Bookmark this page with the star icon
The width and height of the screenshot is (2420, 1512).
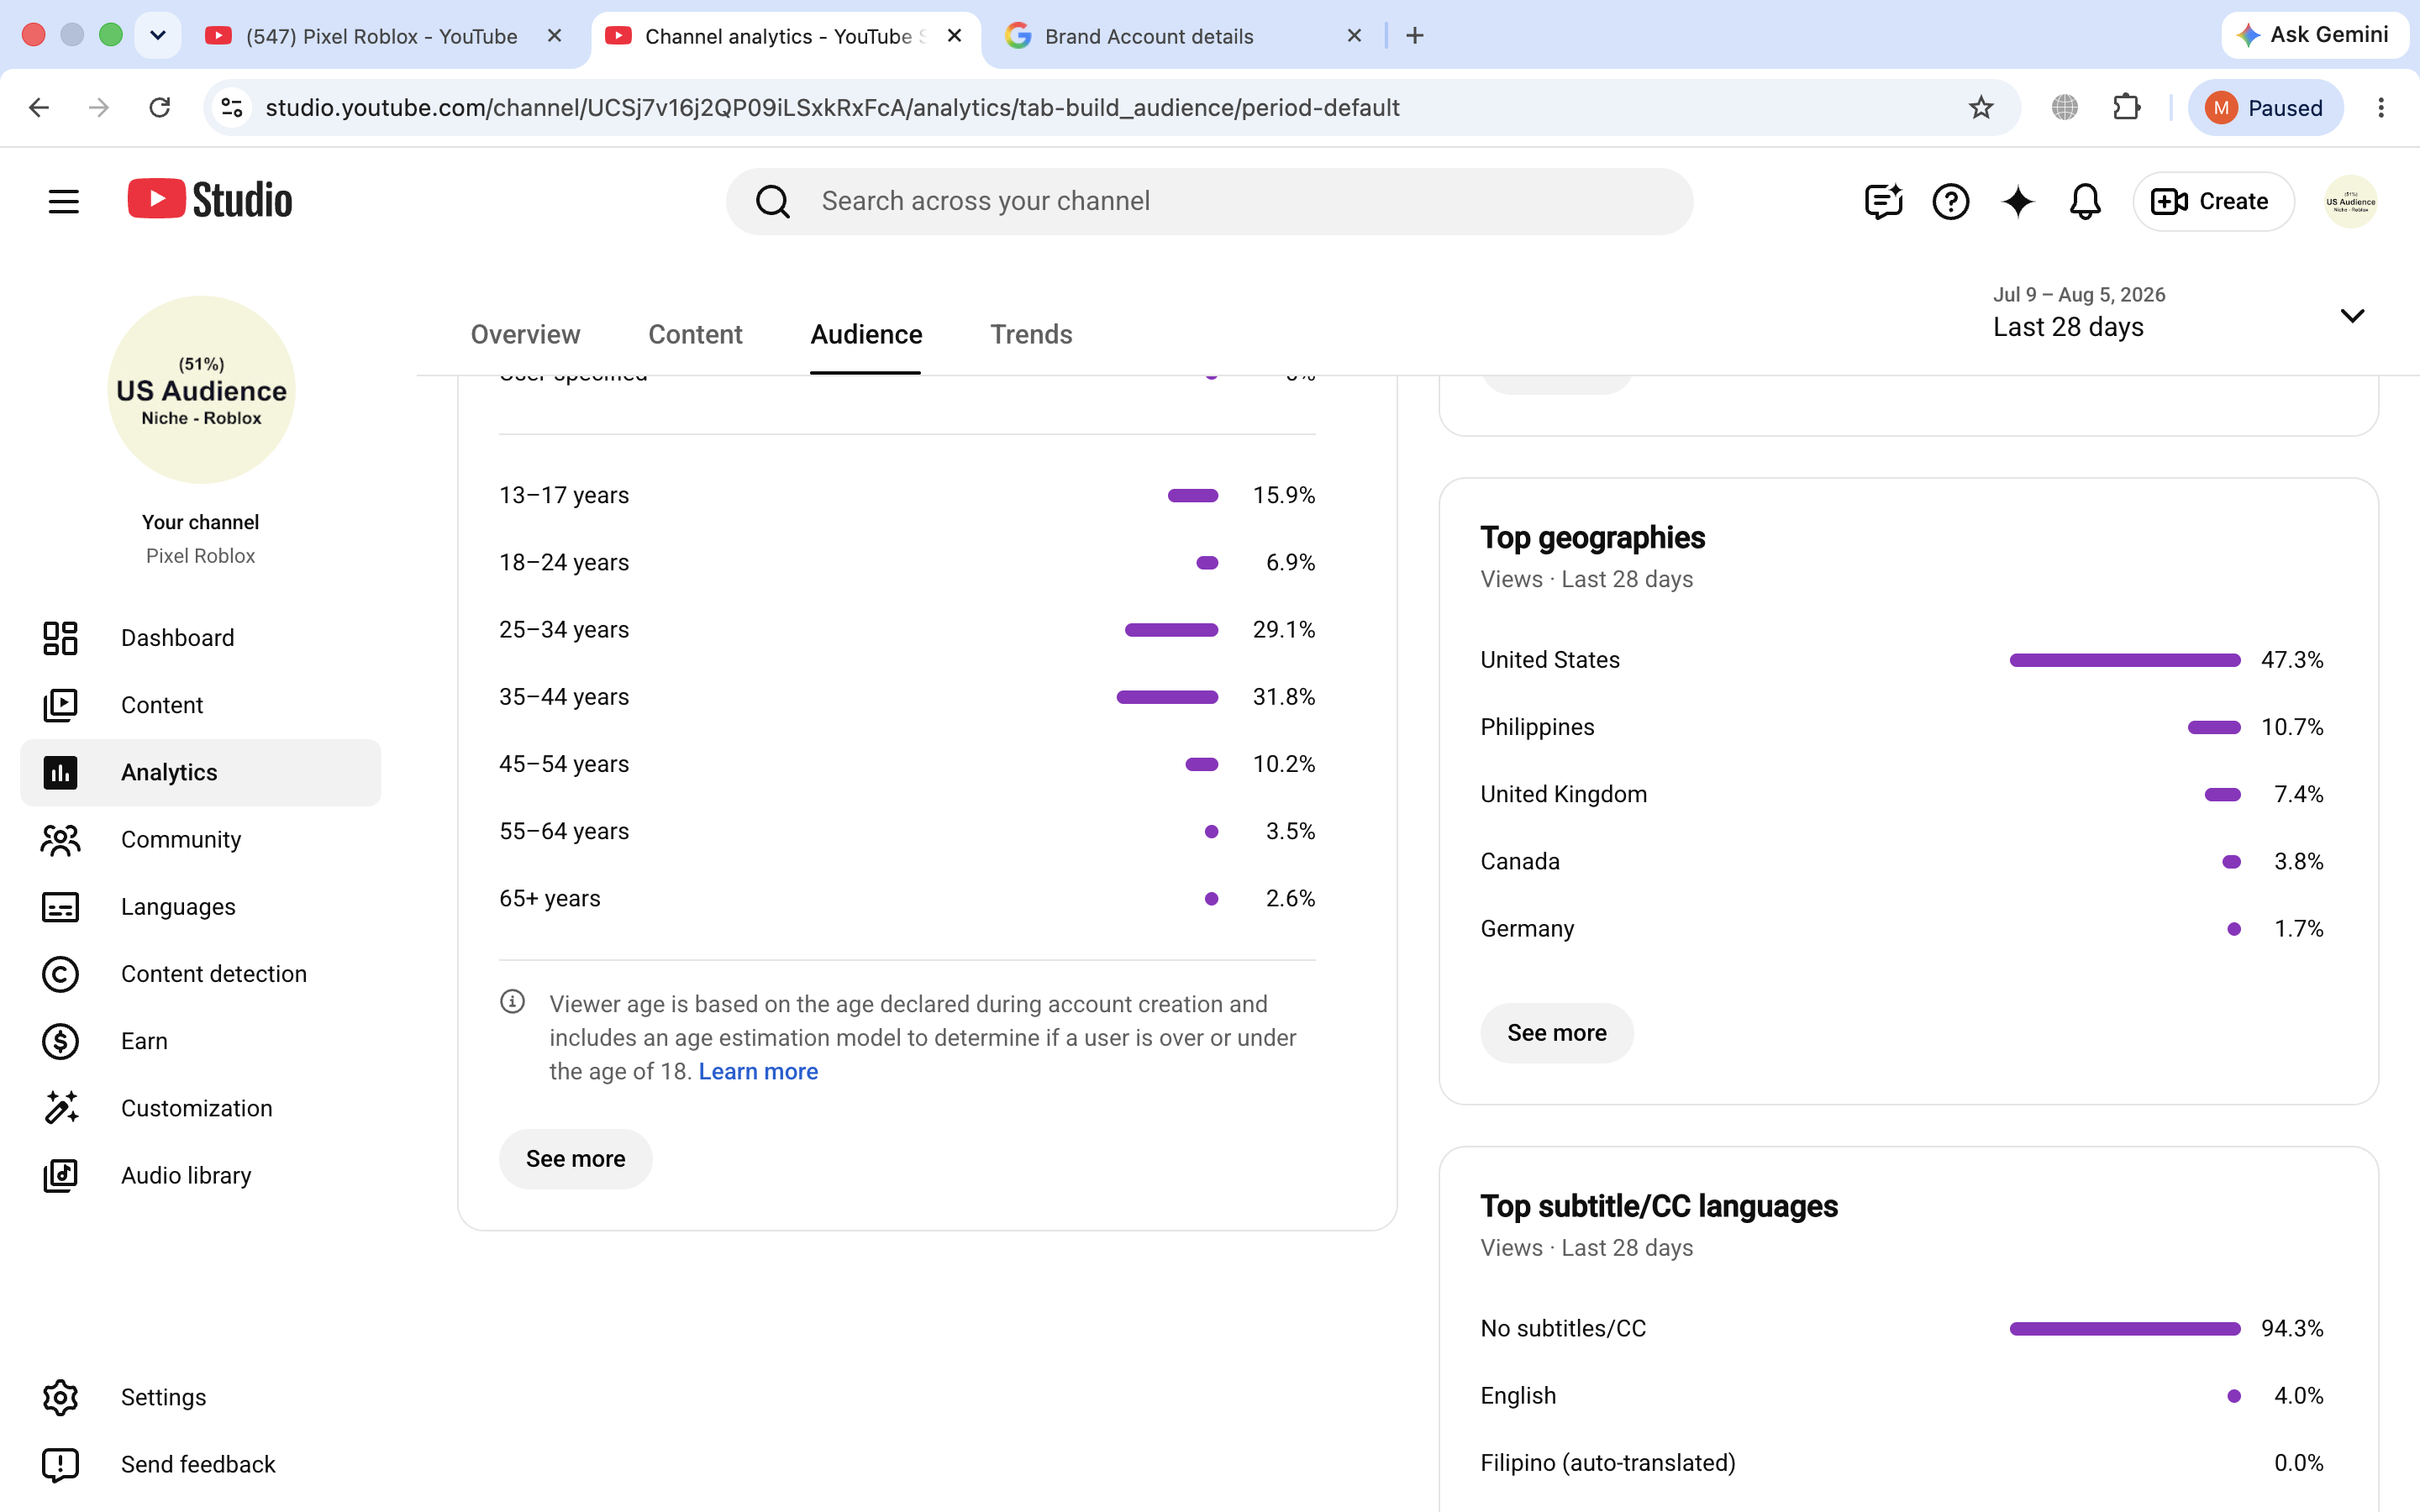1981,107
